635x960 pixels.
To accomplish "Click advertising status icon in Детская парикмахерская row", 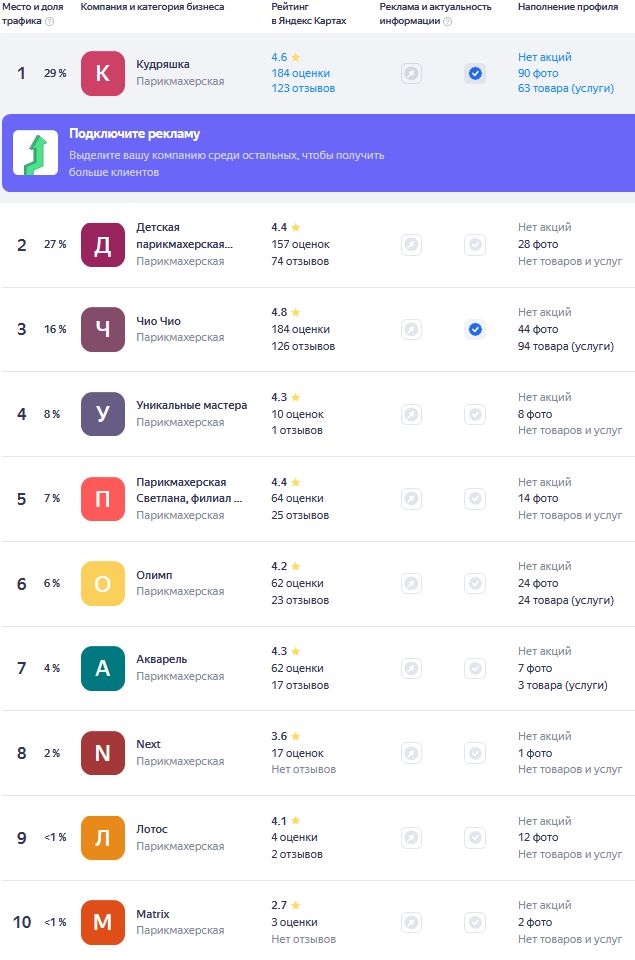I will pyautogui.click(x=411, y=245).
